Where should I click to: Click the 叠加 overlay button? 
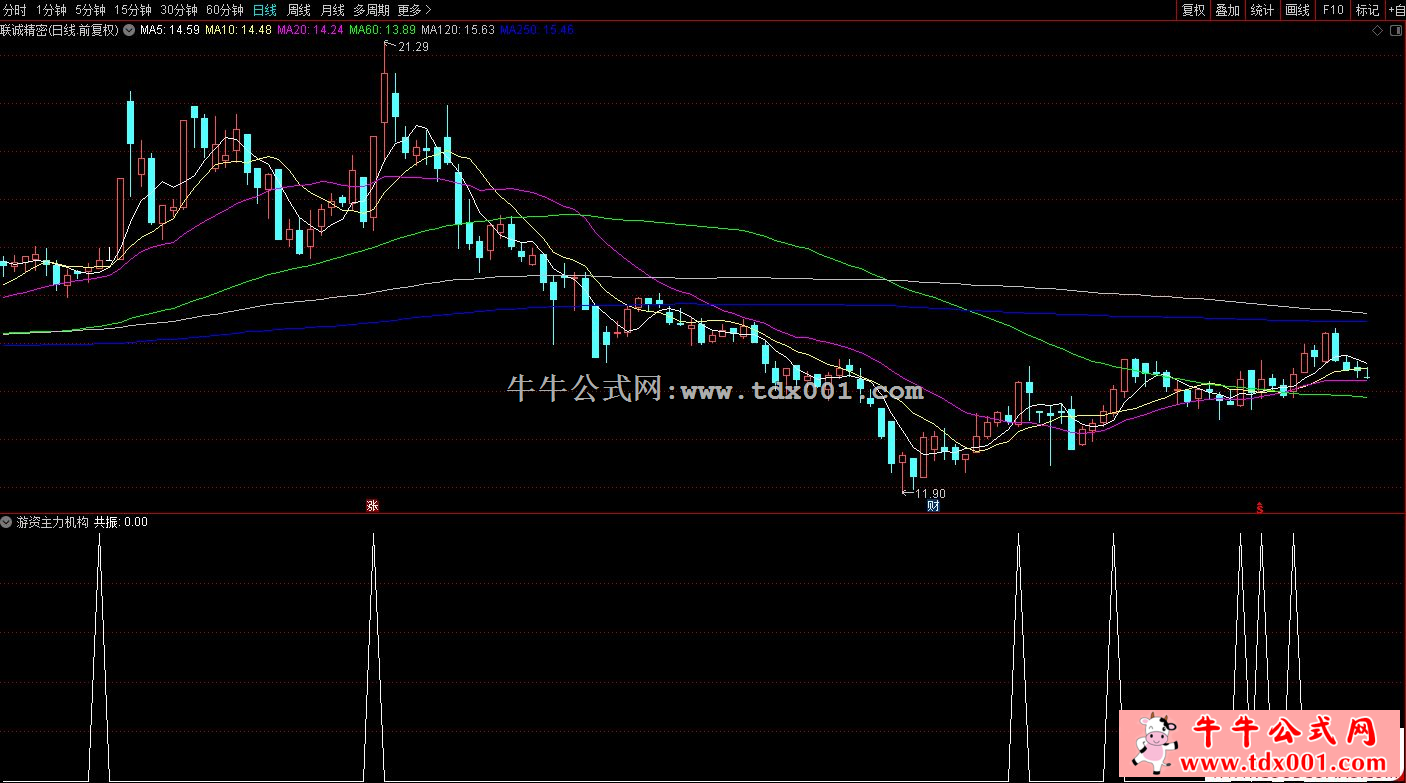(1227, 10)
